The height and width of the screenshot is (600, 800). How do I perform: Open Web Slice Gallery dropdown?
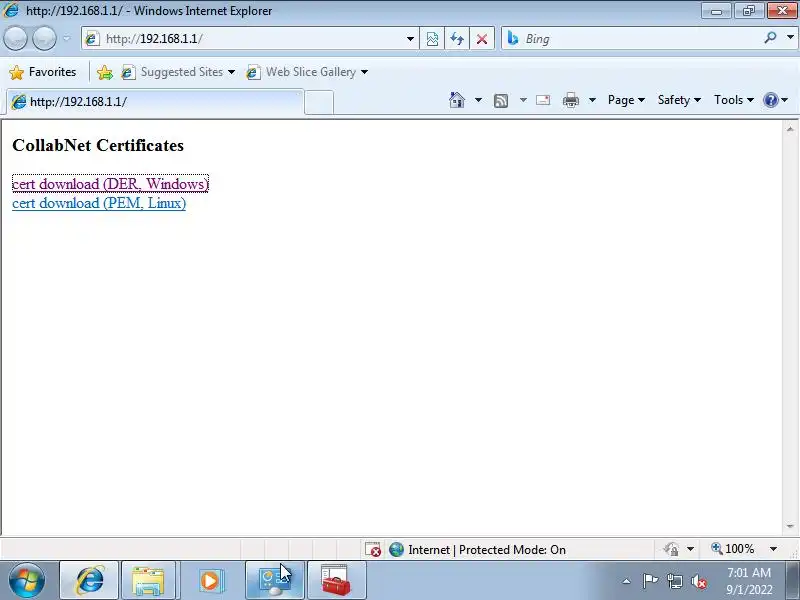pos(307,72)
